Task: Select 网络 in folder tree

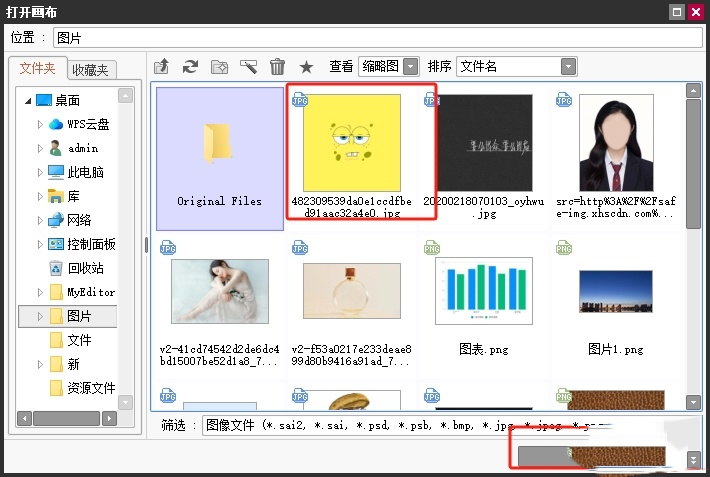Action: (70, 220)
